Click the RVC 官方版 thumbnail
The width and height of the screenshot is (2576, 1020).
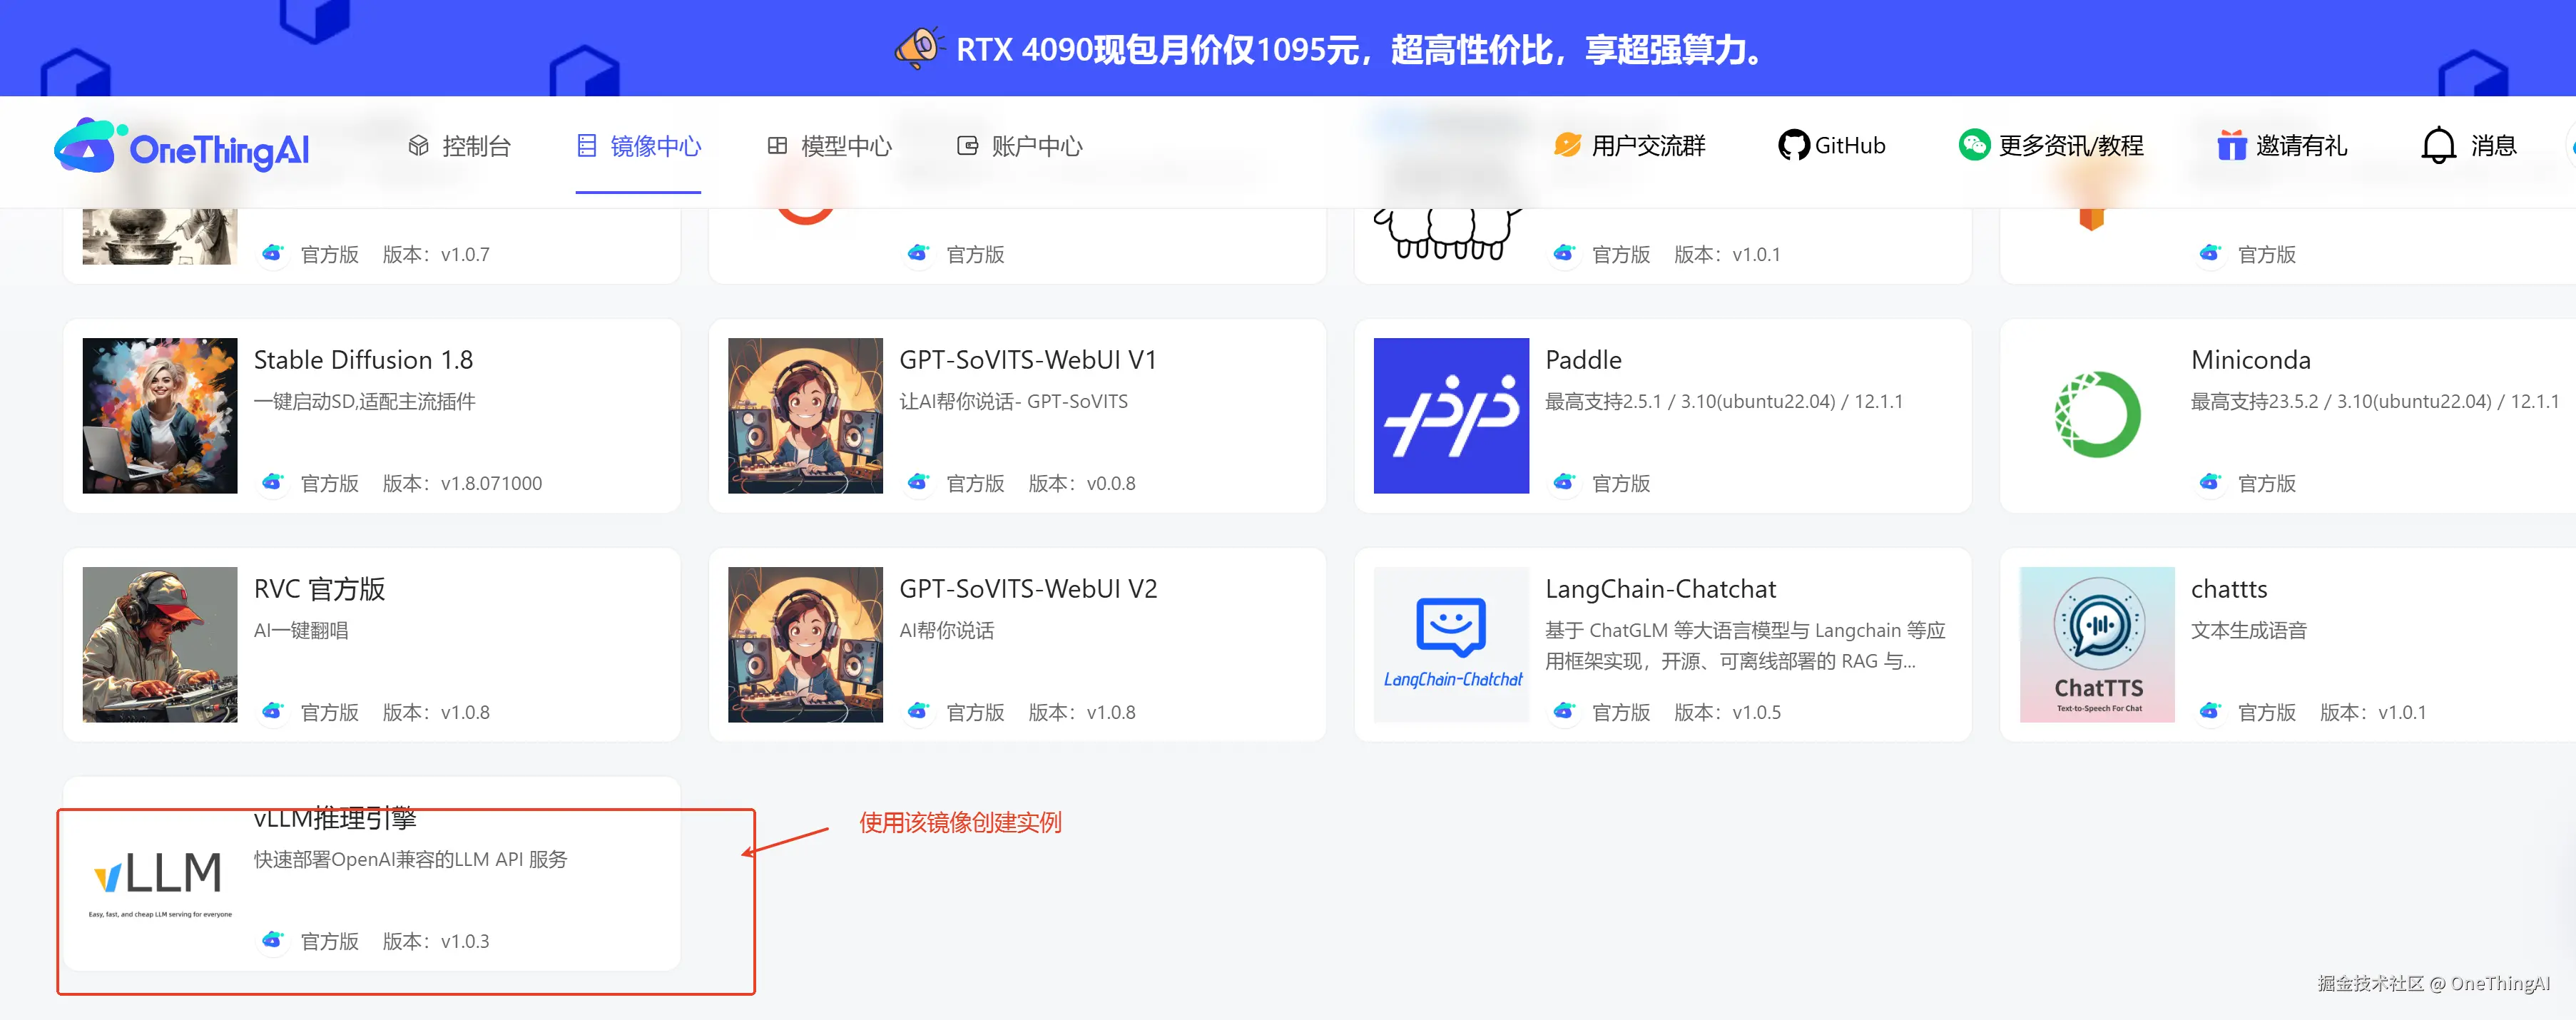click(160, 645)
